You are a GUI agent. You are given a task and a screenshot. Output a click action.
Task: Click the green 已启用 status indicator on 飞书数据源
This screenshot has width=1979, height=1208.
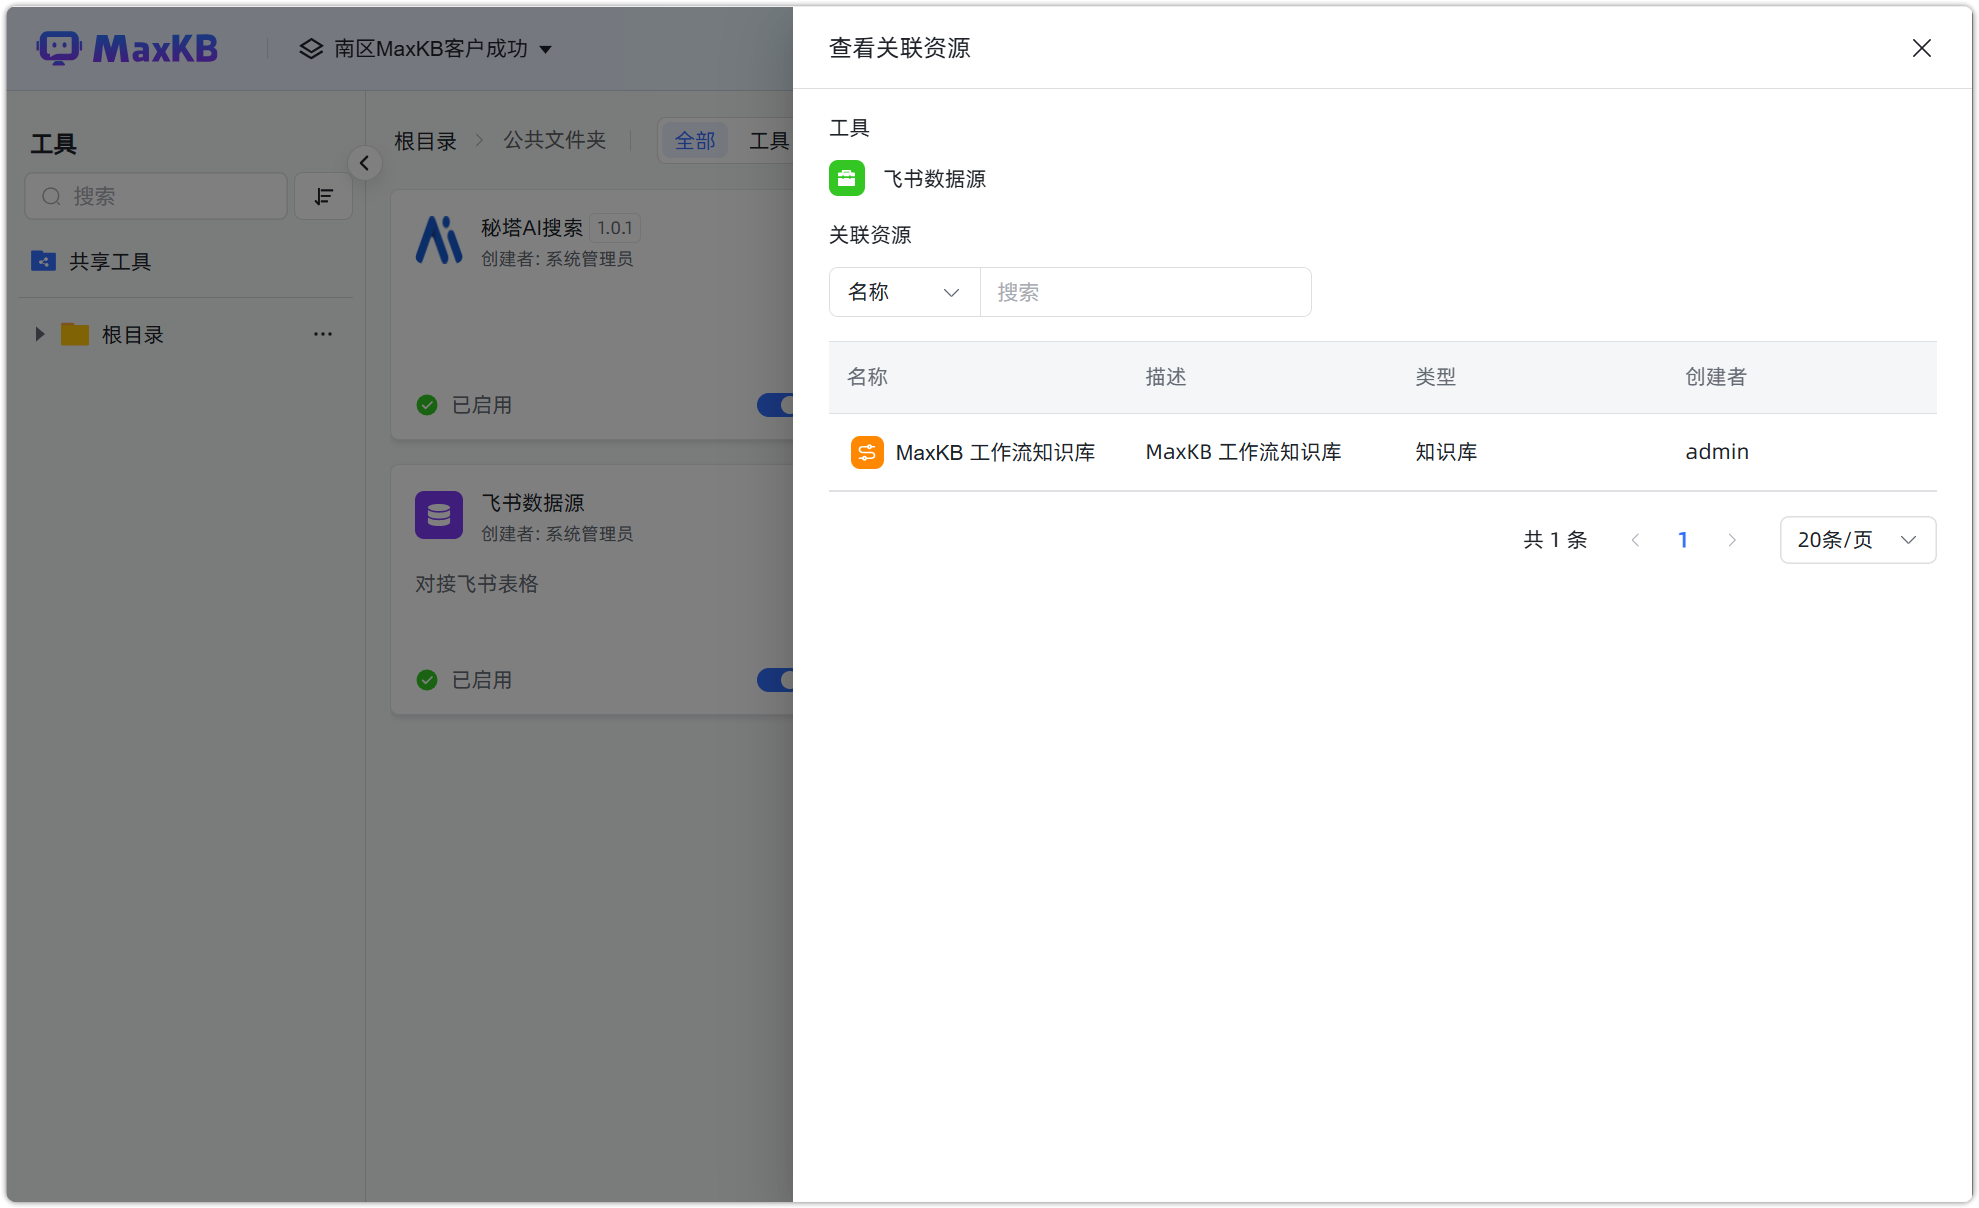point(427,680)
